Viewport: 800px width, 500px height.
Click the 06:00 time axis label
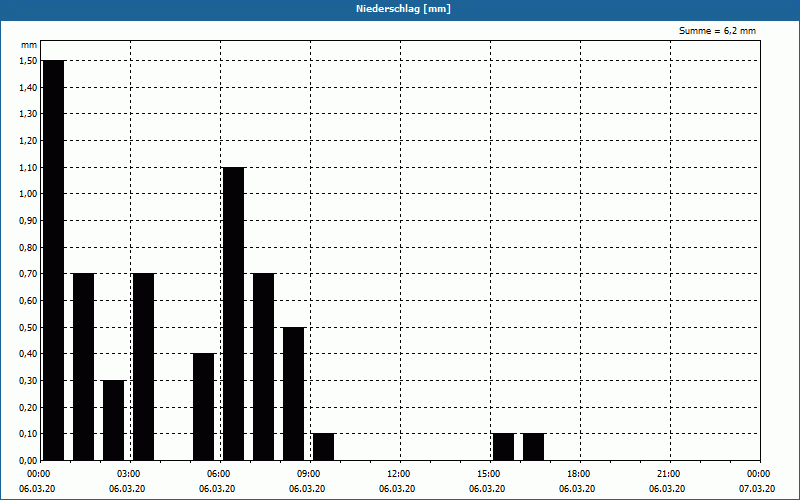pyautogui.click(x=219, y=474)
